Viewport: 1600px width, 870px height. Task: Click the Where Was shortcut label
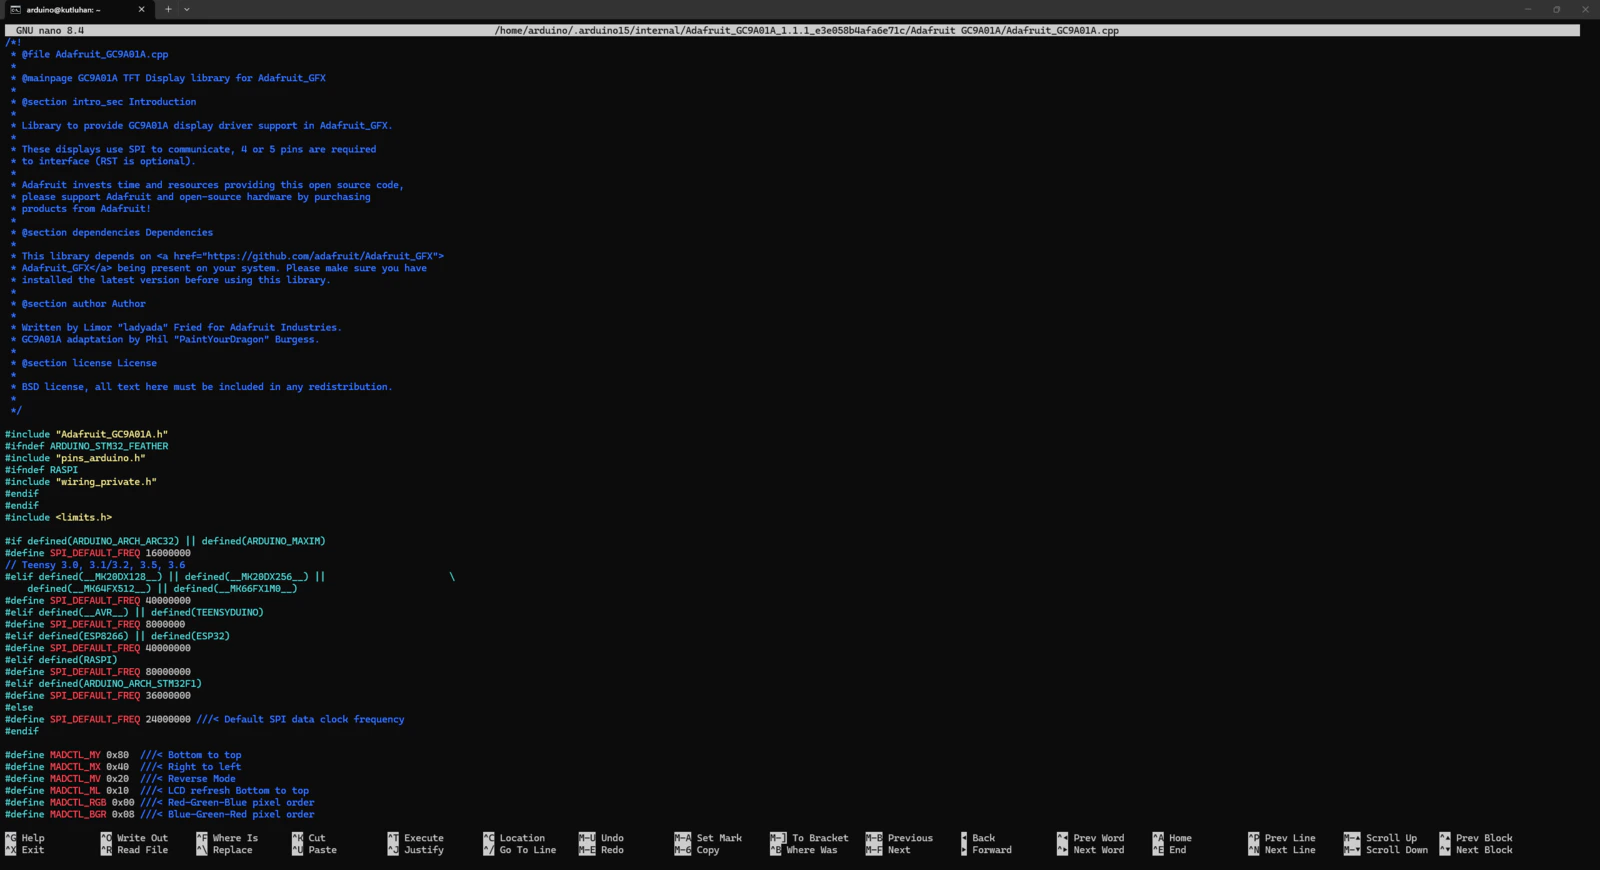(812, 850)
